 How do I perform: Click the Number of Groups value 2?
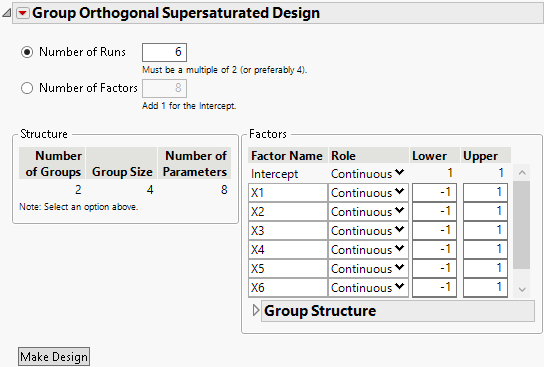[78, 190]
